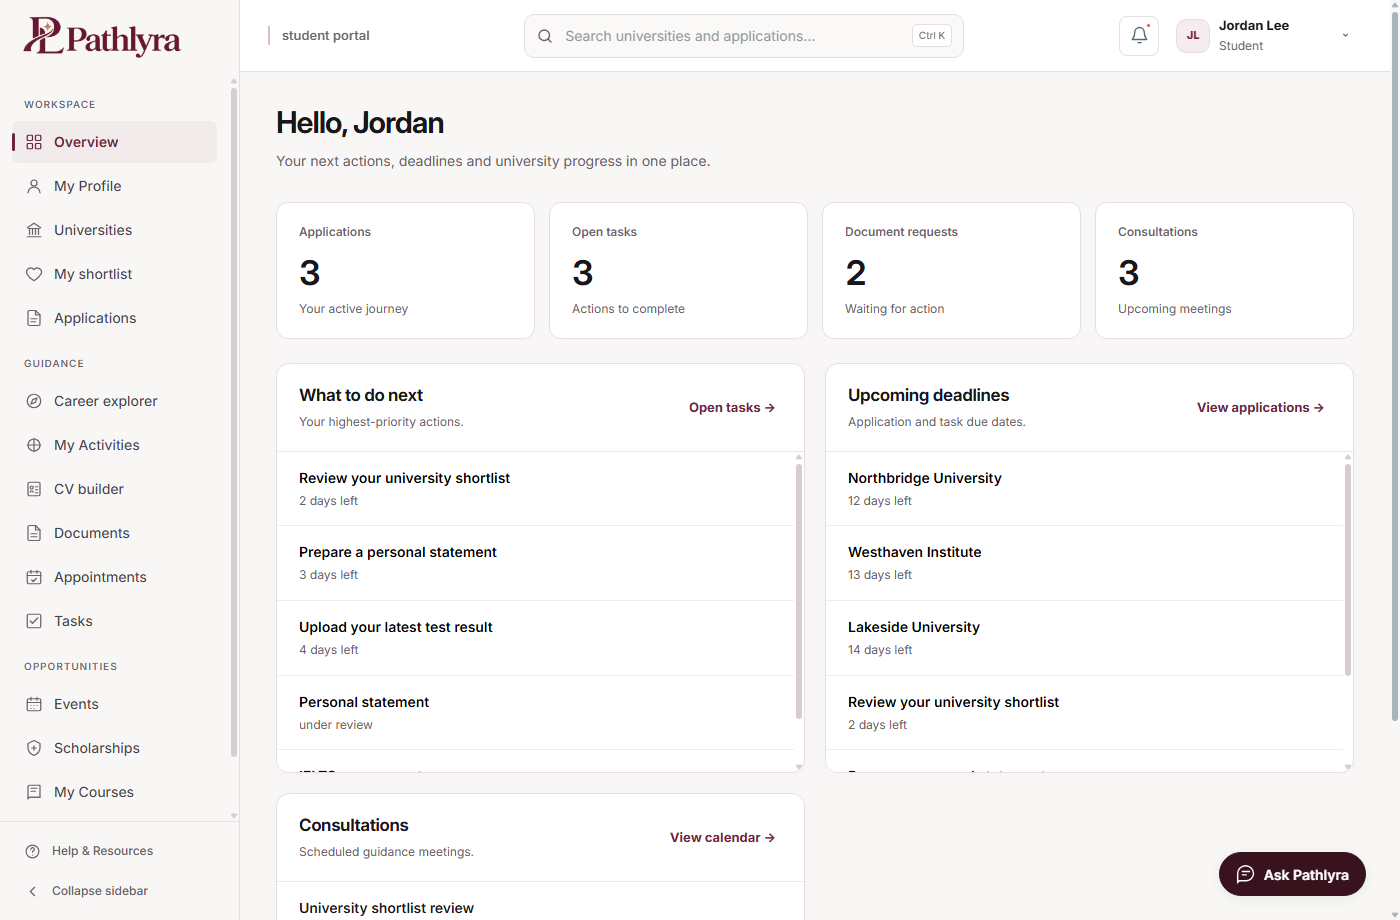The image size is (1400, 920).
Task: Click the Career explorer compass icon
Action: click(34, 401)
